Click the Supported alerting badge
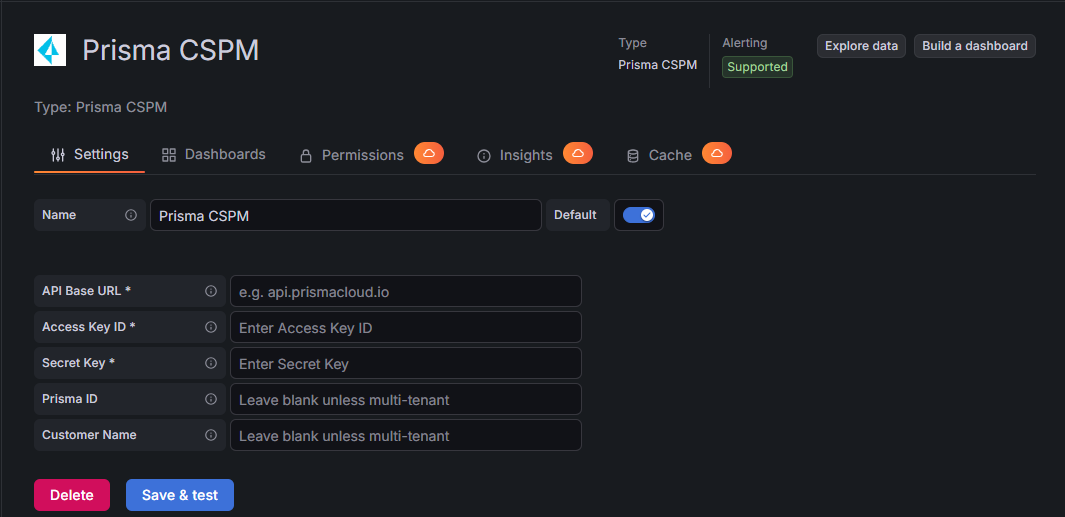The height and width of the screenshot is (517, 1065). tap(757, 67)
